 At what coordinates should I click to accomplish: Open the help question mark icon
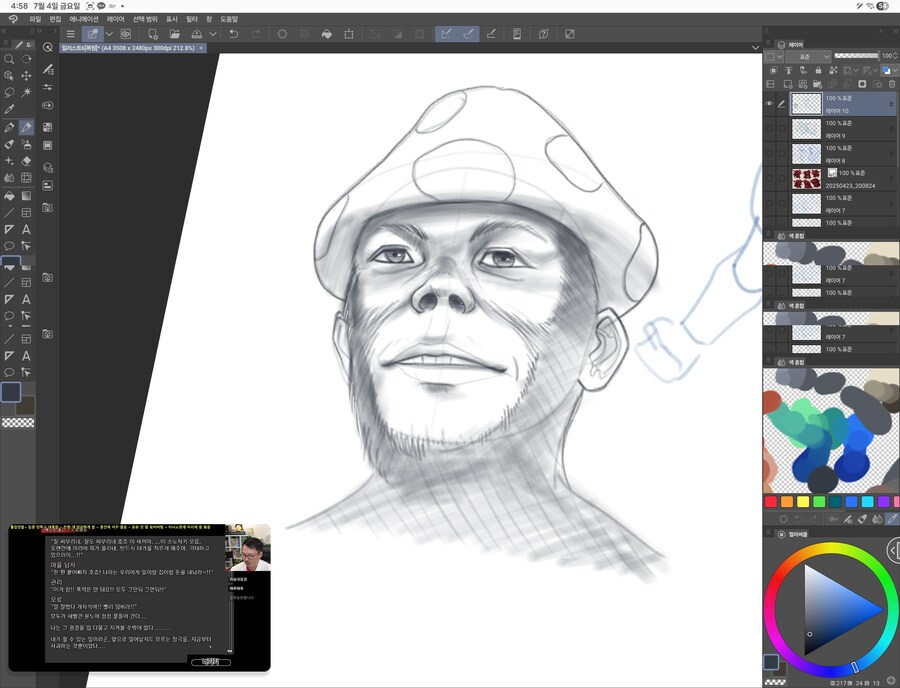[544, 34]
